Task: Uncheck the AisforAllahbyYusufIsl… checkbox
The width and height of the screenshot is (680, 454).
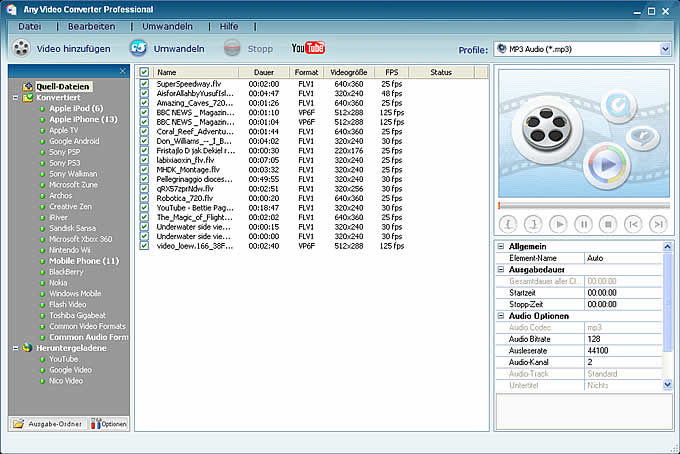Action: click(x=144, y=93)
